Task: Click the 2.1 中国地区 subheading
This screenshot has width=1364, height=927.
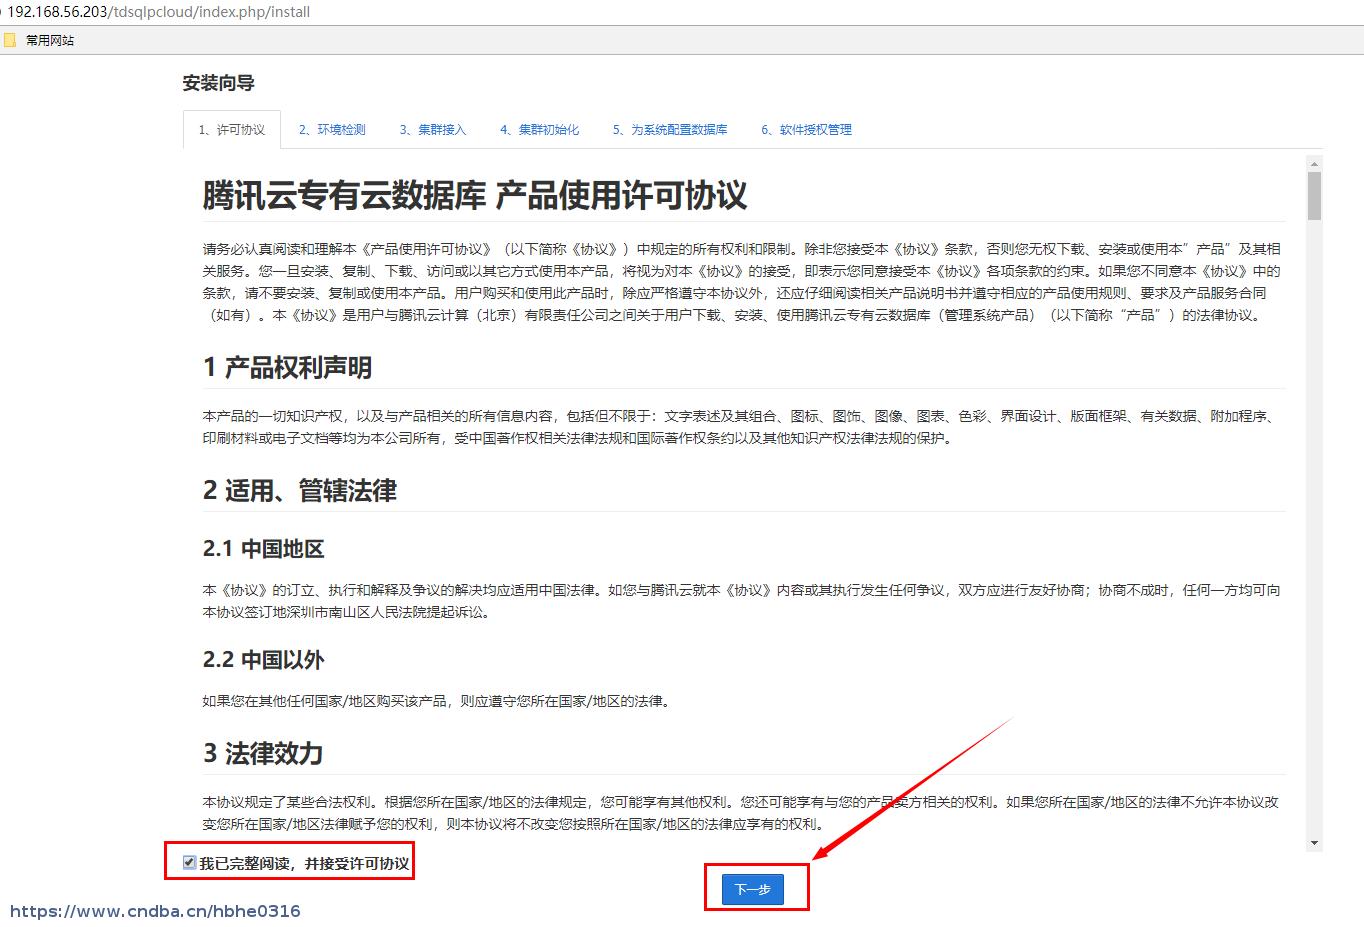Action: point(263,548)
